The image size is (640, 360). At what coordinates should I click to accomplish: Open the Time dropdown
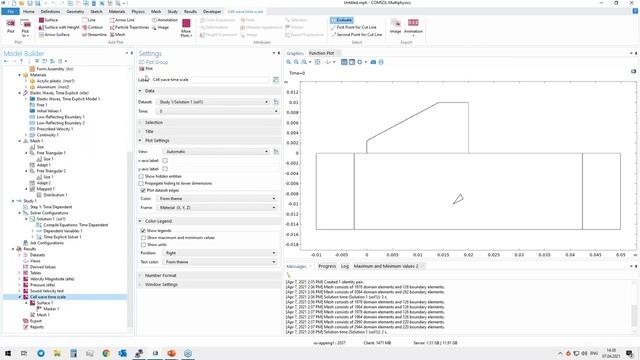point(218,111)
